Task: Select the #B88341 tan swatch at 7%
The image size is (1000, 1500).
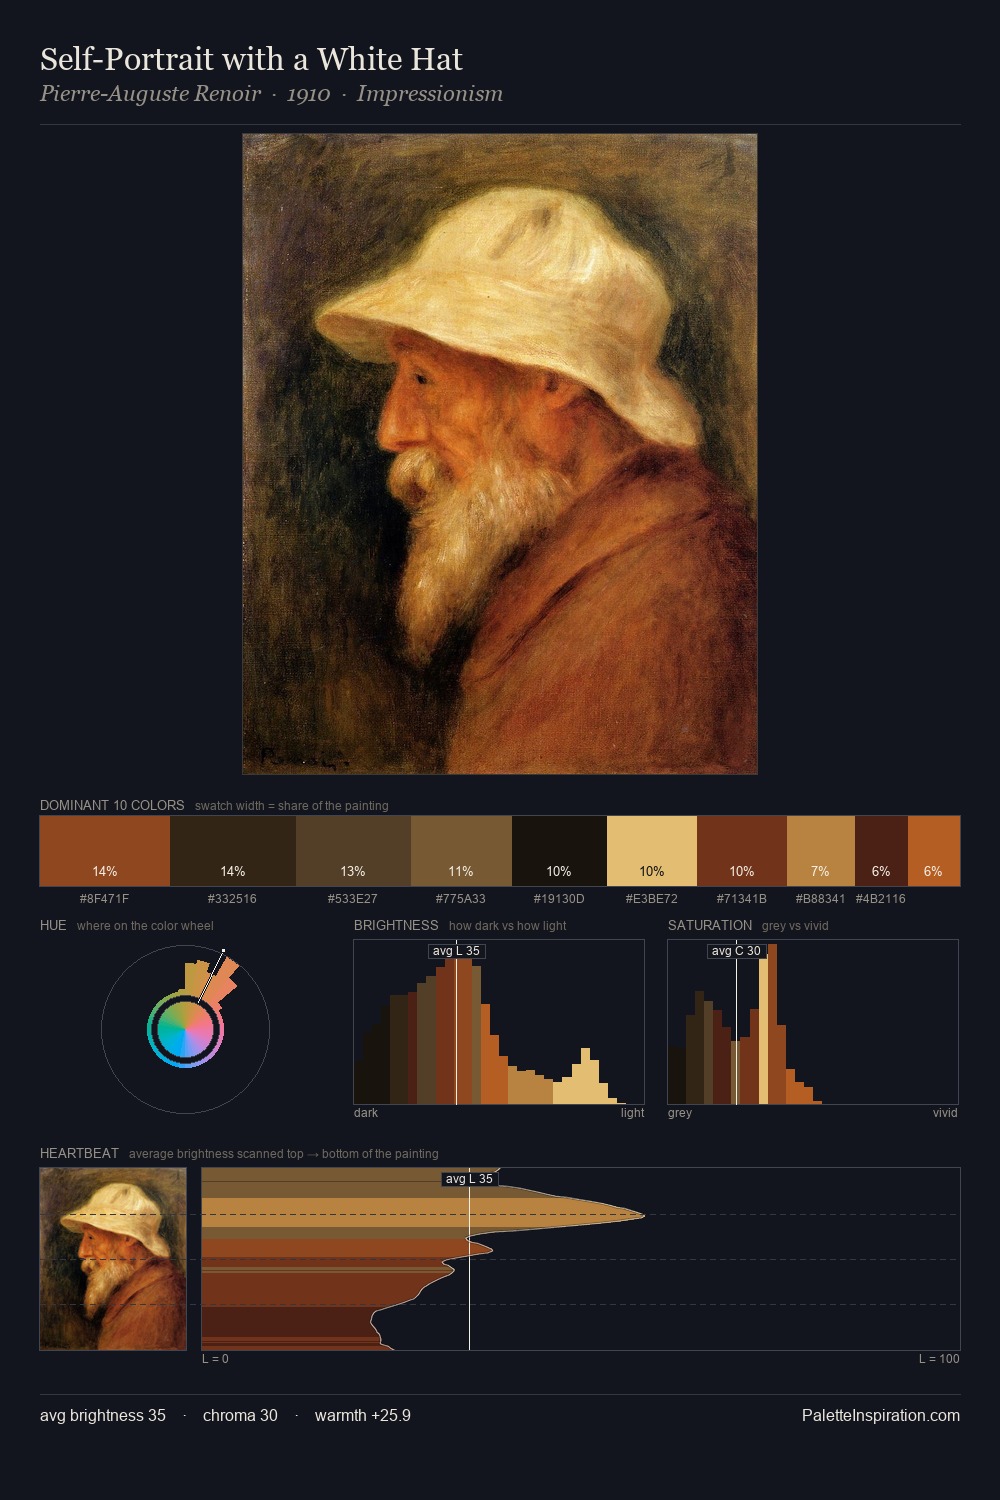Action: pyautogui.click(x=821, y=851)
